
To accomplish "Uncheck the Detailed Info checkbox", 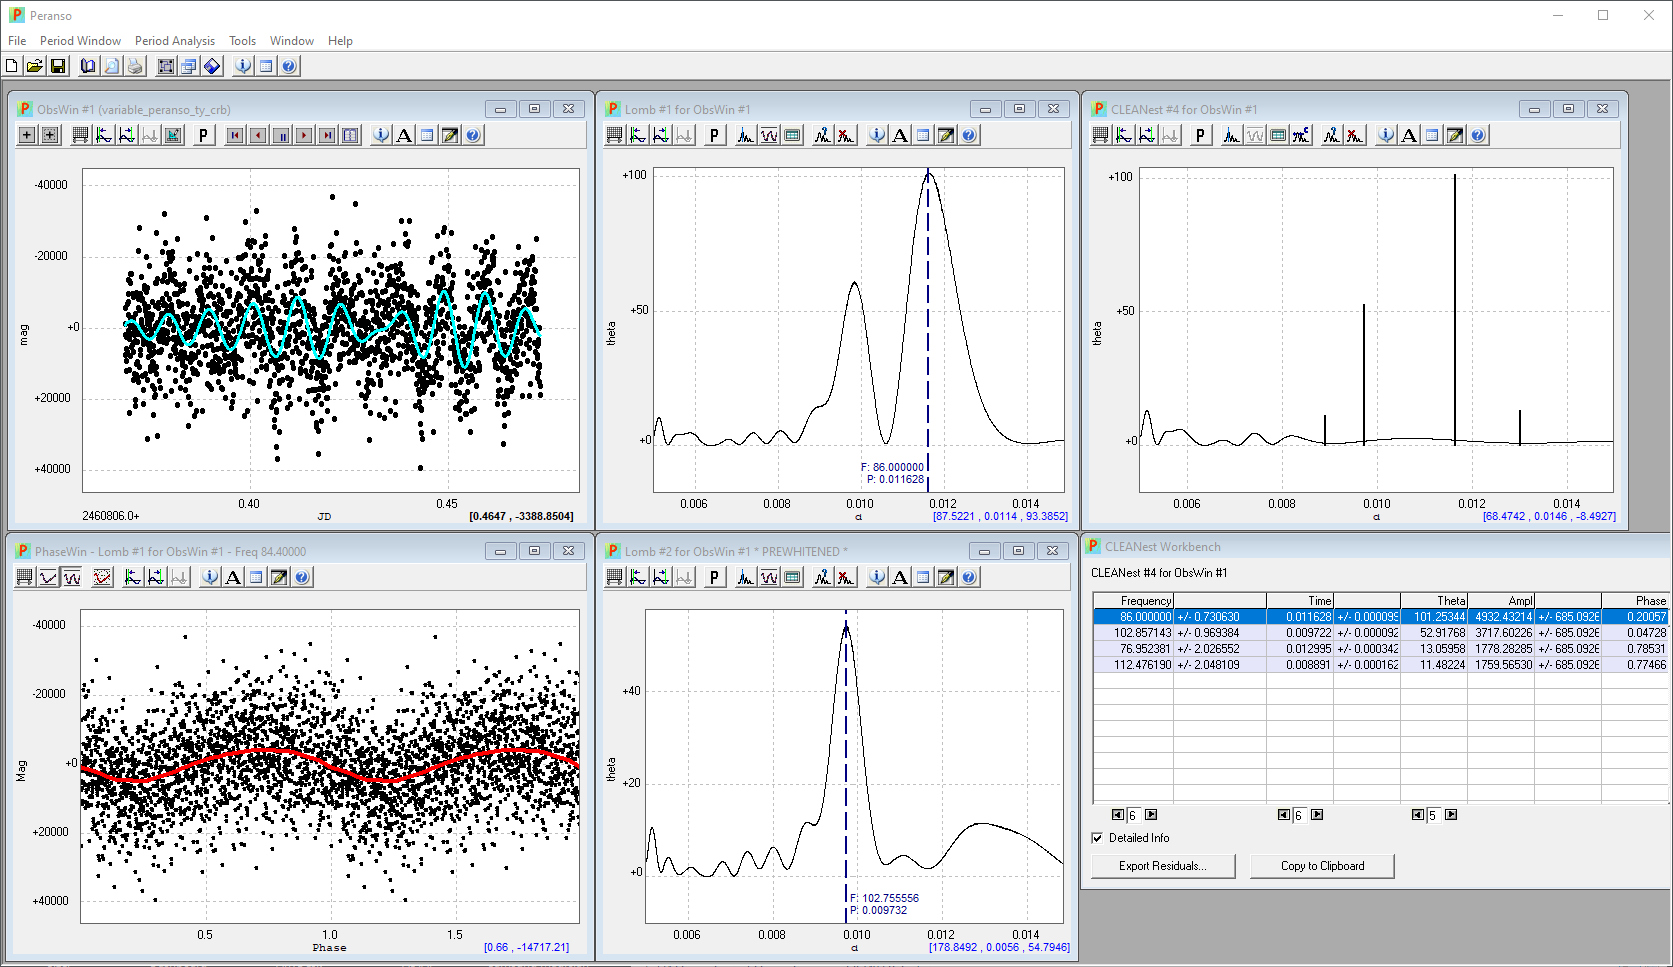I will click(1098, 838).
